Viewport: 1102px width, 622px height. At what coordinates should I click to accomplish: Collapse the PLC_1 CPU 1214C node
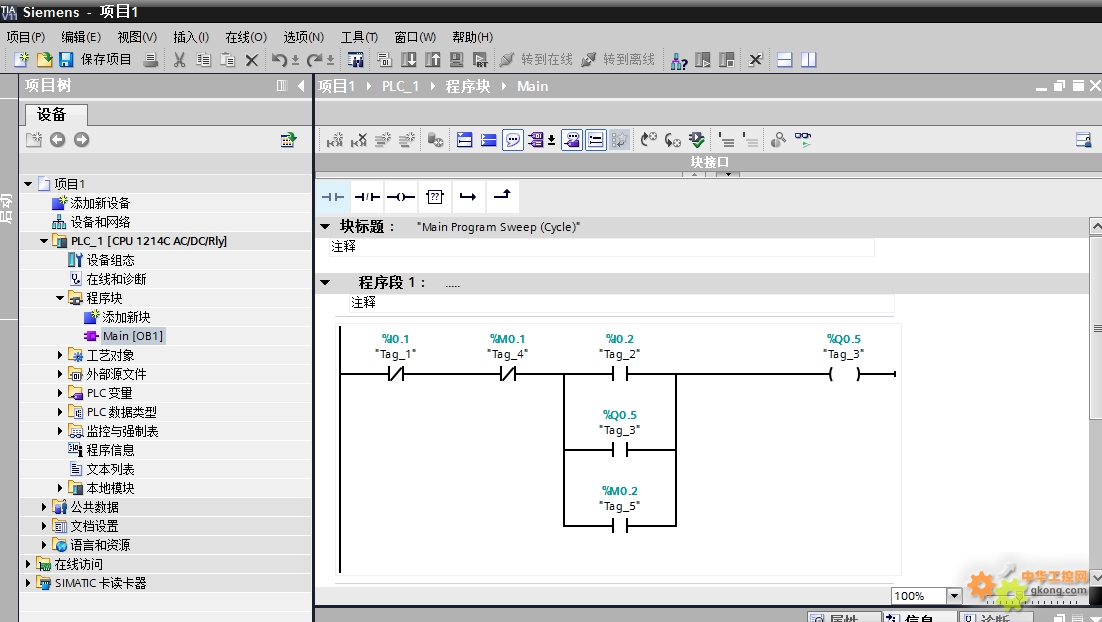pyautogui.click(x=44, y=241)
